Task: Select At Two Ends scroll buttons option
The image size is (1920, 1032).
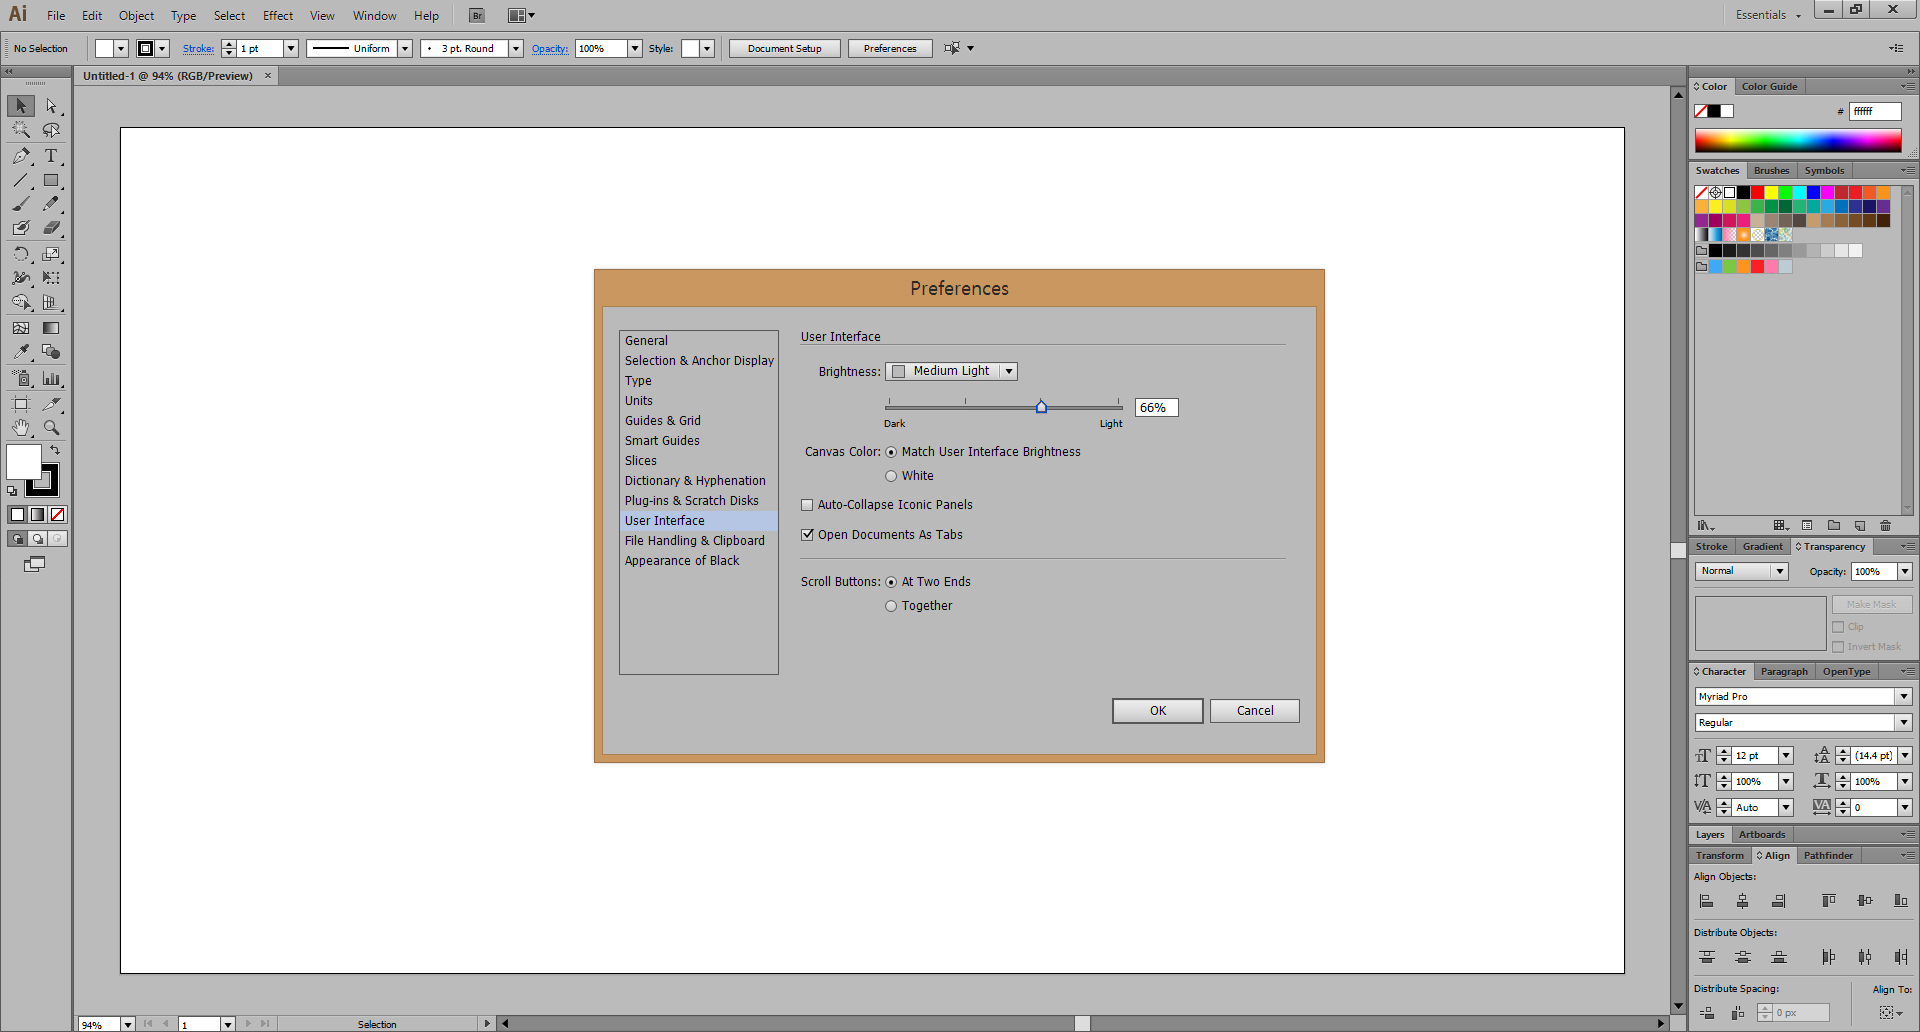Action: (x=891, y=582)
